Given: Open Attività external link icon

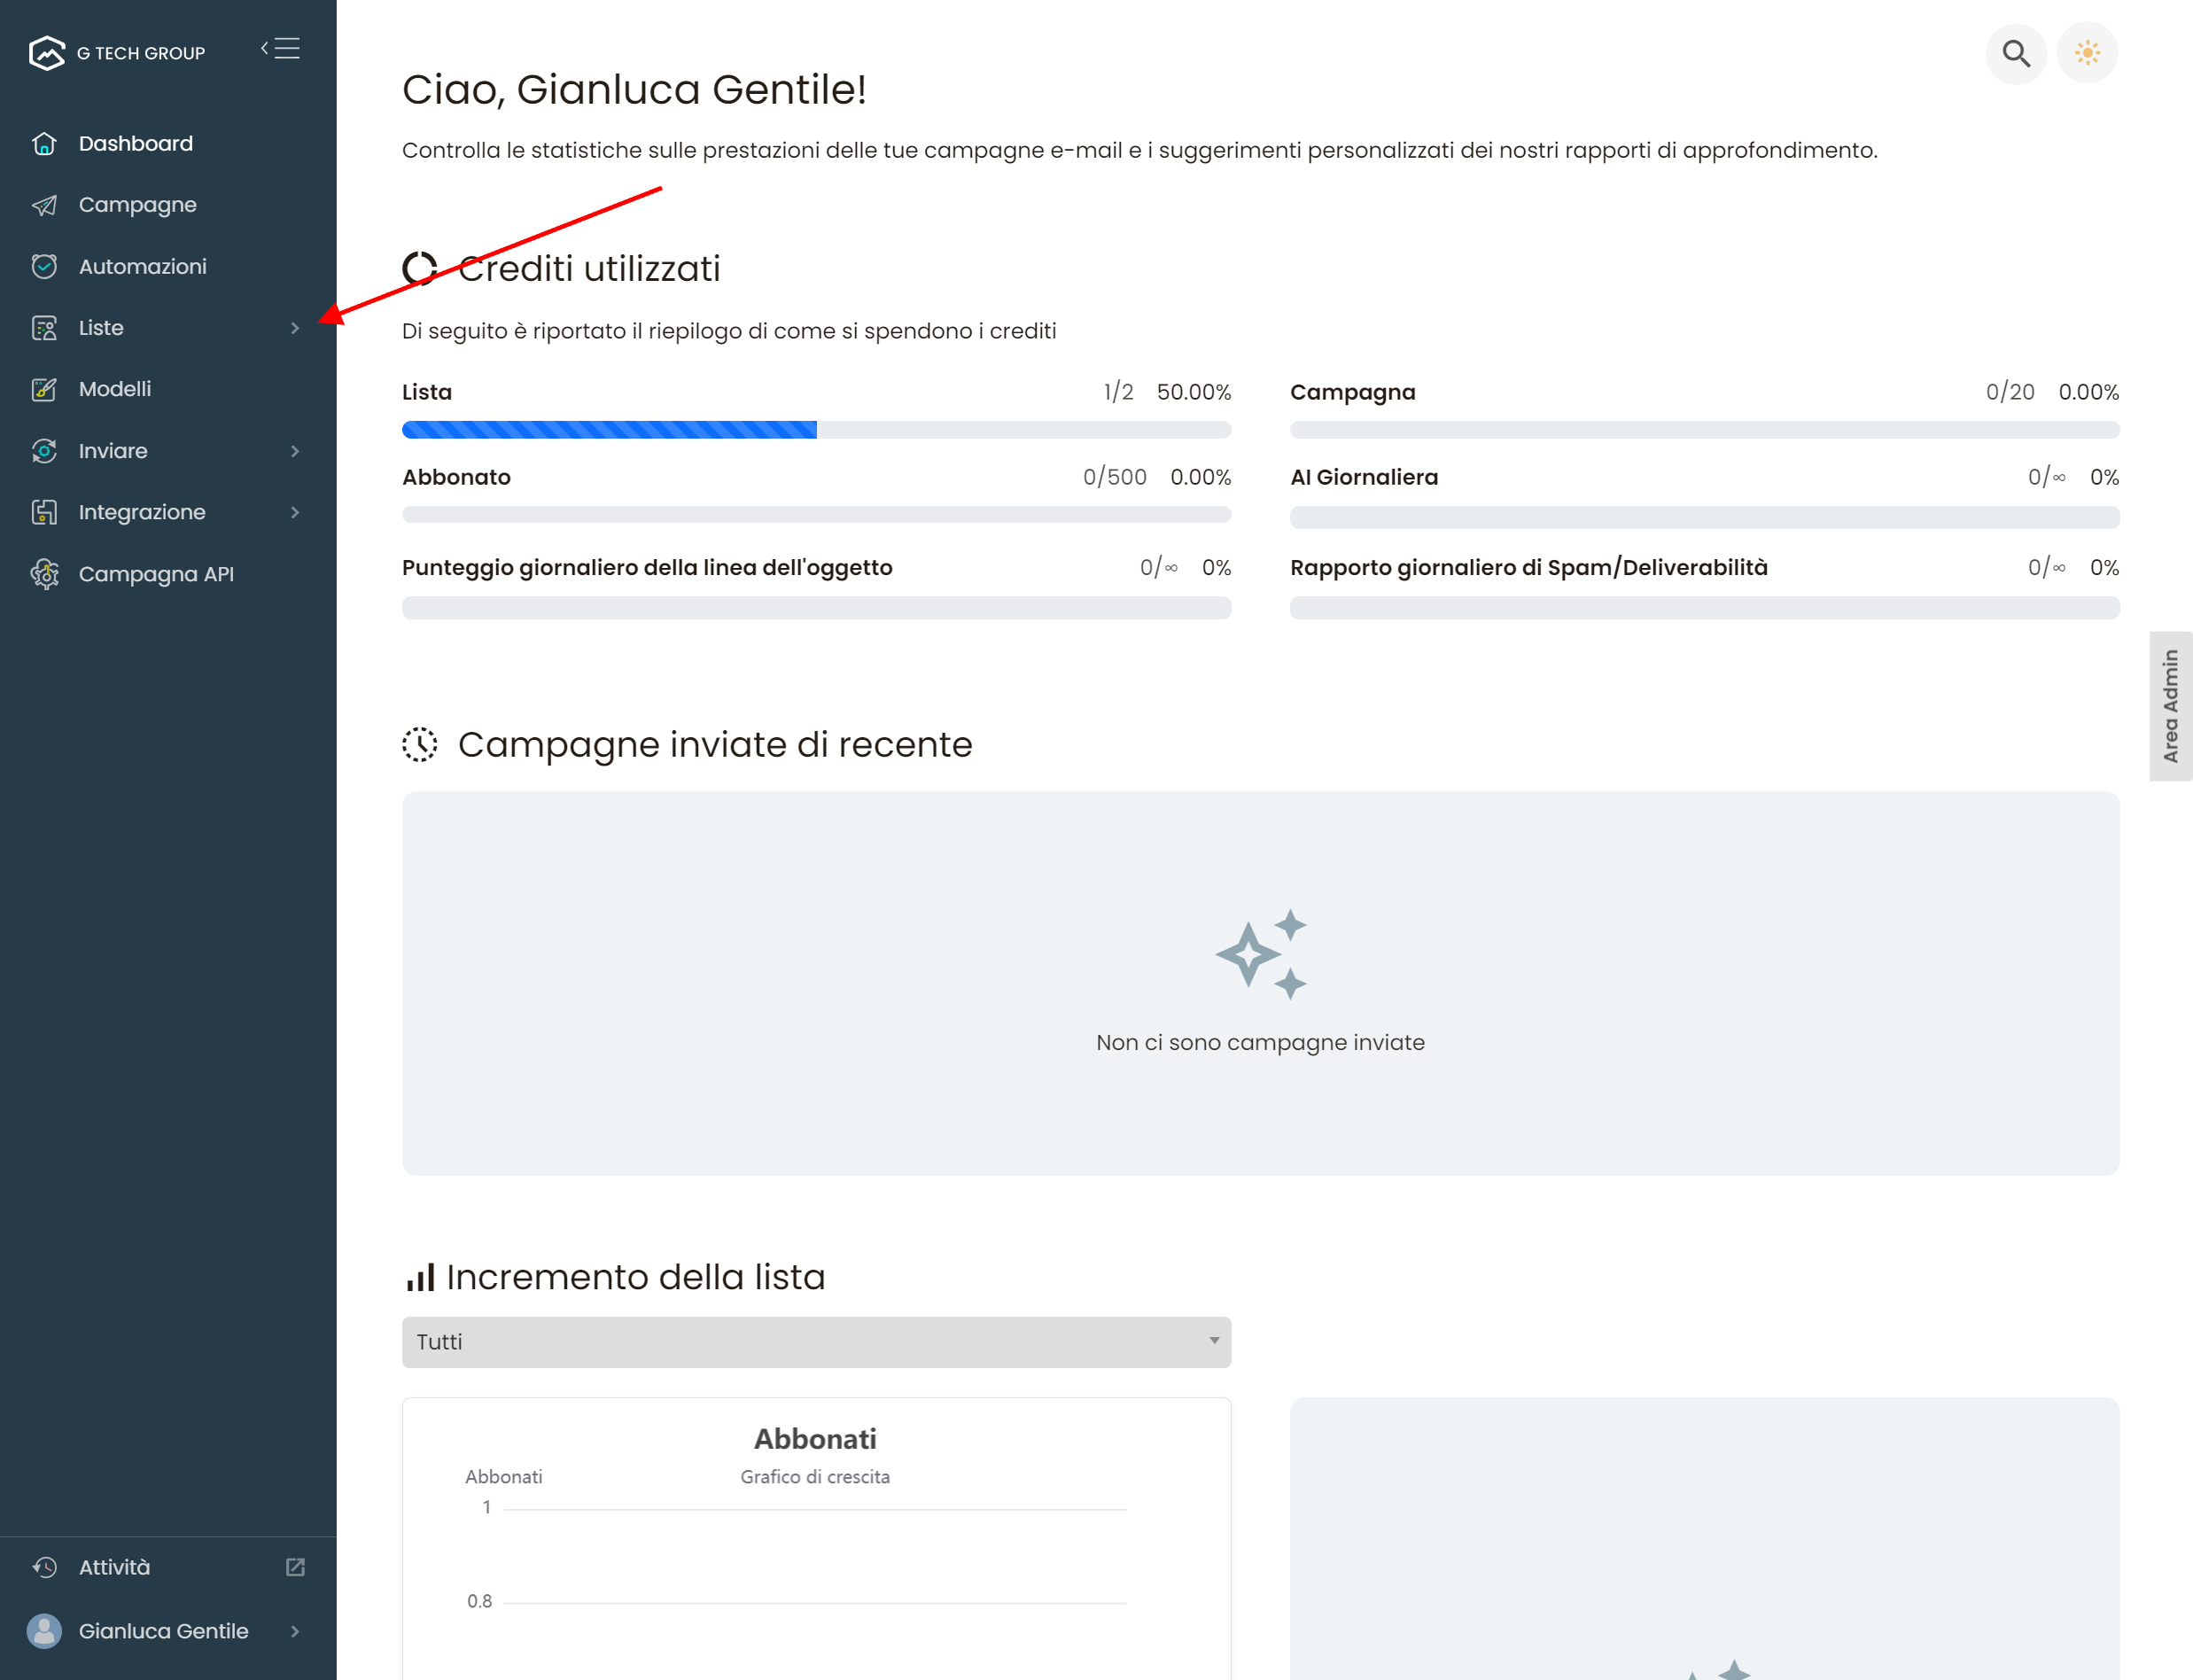Looking at the screenshot, I should [x=295, y=1567].
